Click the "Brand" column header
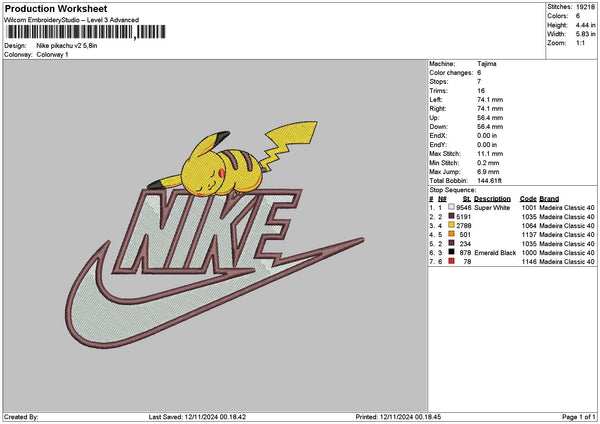Viewport: 600px width, 424px height. coord(549,199)
